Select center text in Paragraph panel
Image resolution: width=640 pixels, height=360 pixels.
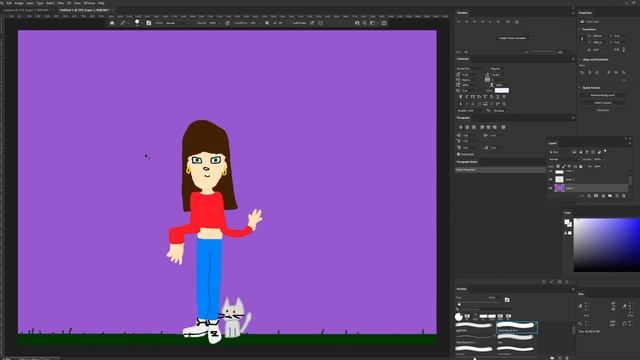pyautogui.click(x=467, y=127)
